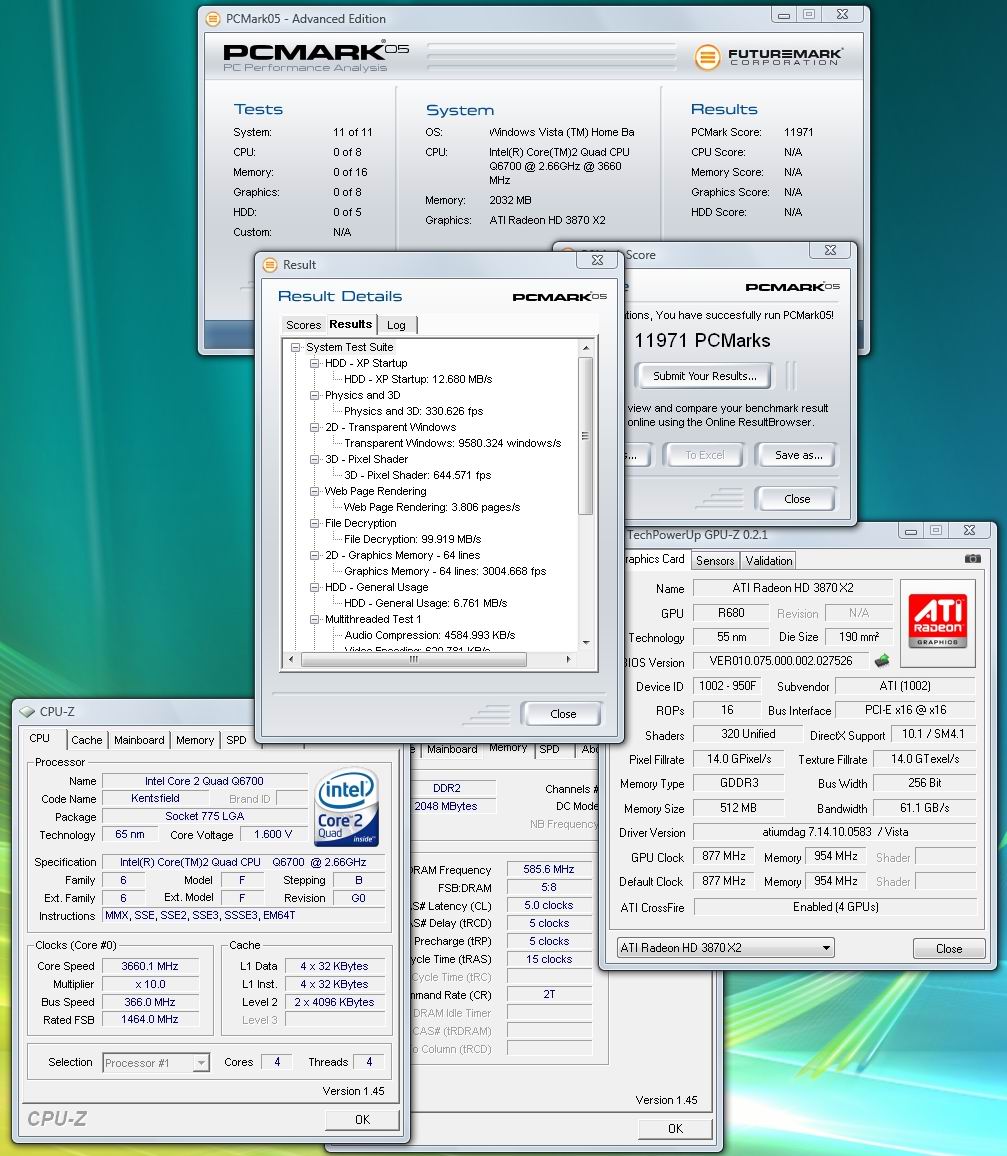Click the Futuremark logo in PCMark05 window
The width and height of the screenshot is (1007, 1156).
point(769,57)
